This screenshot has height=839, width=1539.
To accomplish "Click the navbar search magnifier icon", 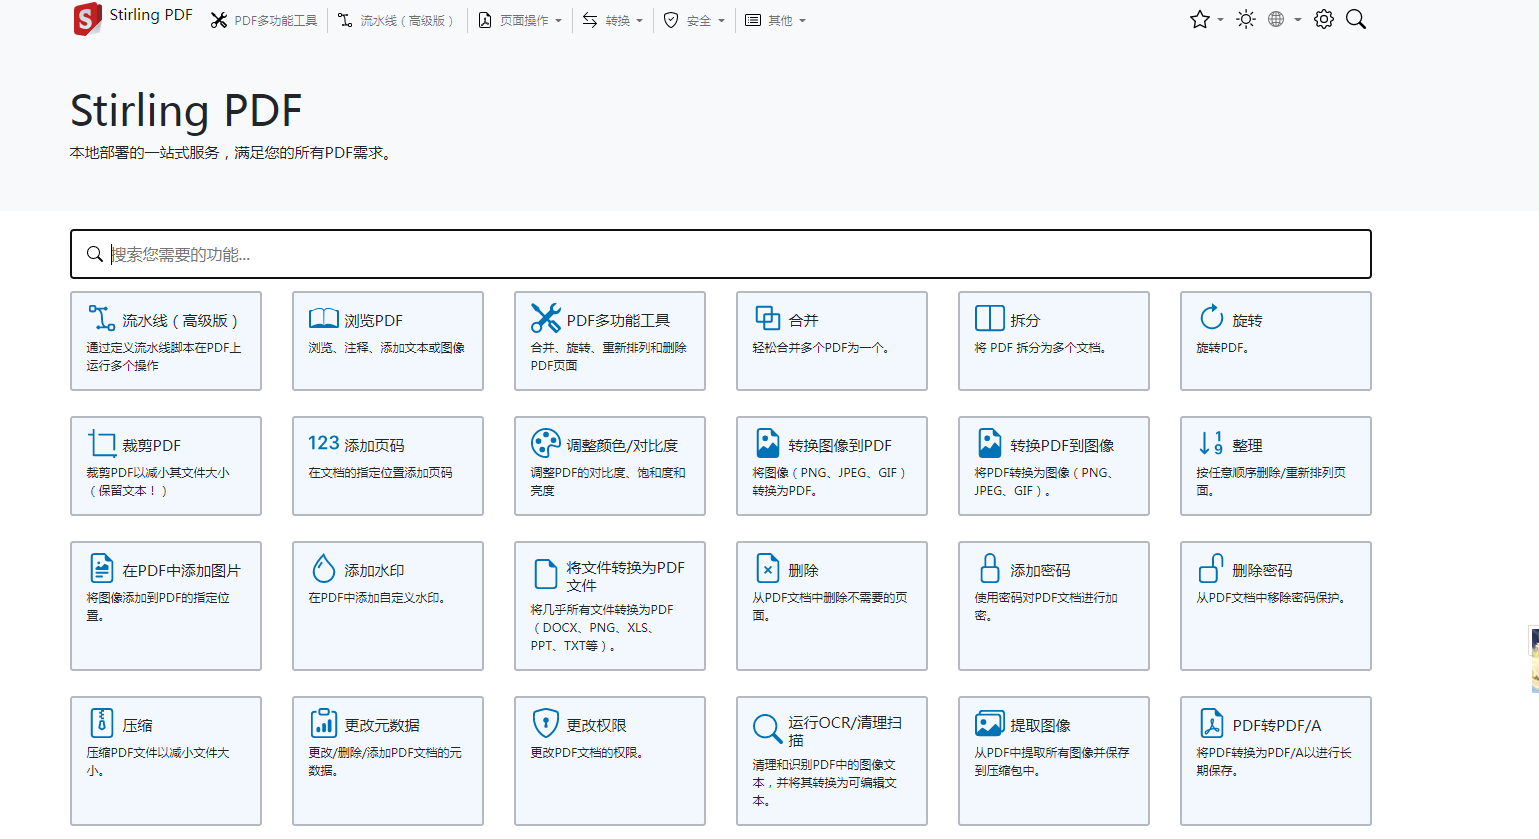I will (1356, 19).
